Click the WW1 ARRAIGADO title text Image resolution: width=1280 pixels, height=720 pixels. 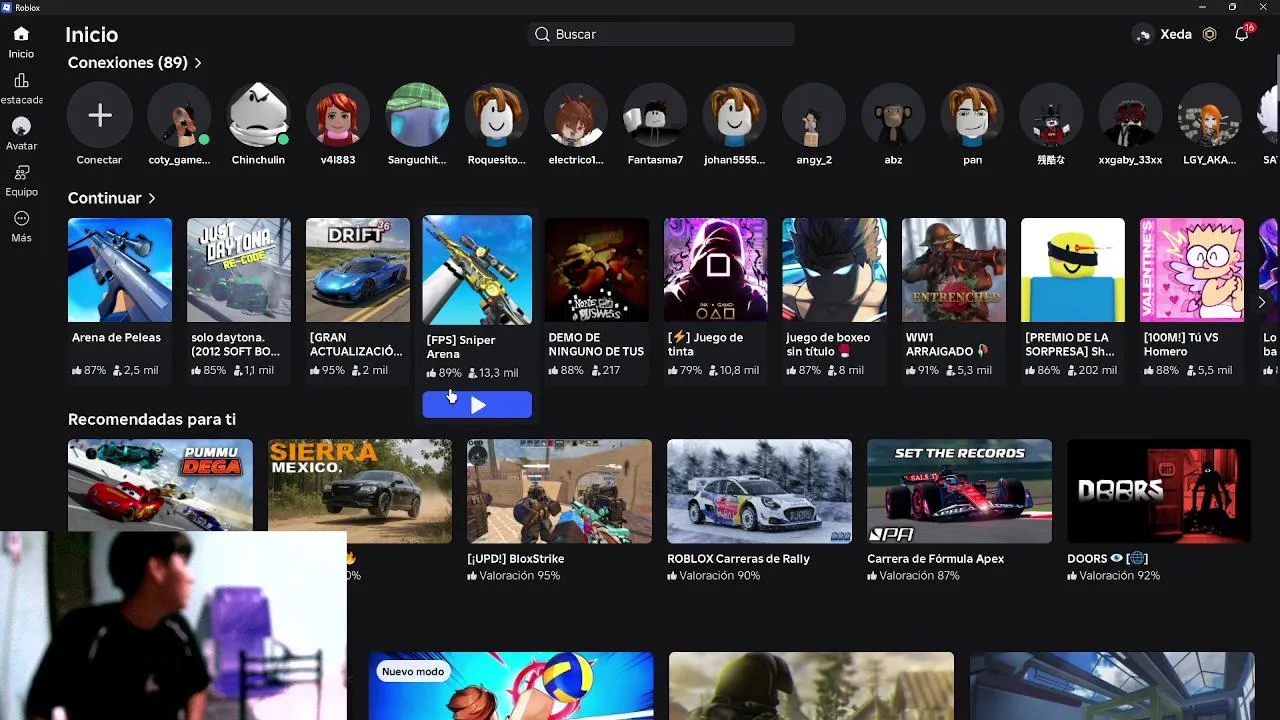click(x=946, y=344)
